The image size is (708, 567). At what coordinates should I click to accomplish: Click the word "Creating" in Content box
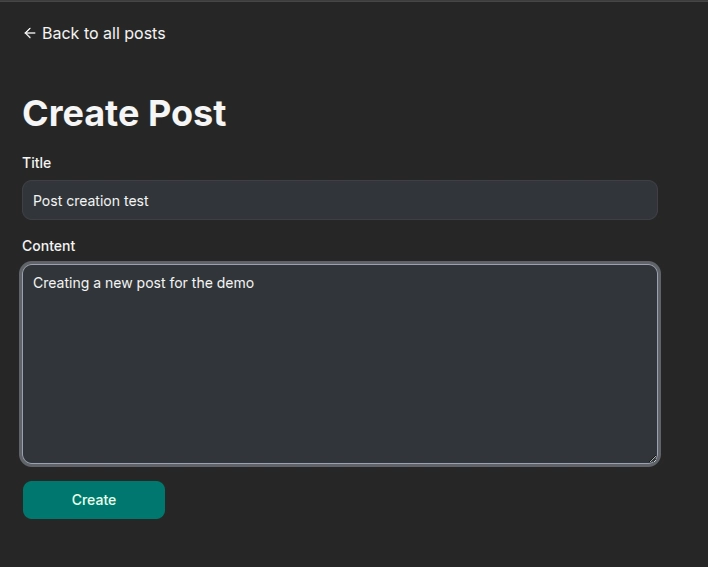[61, 283]
